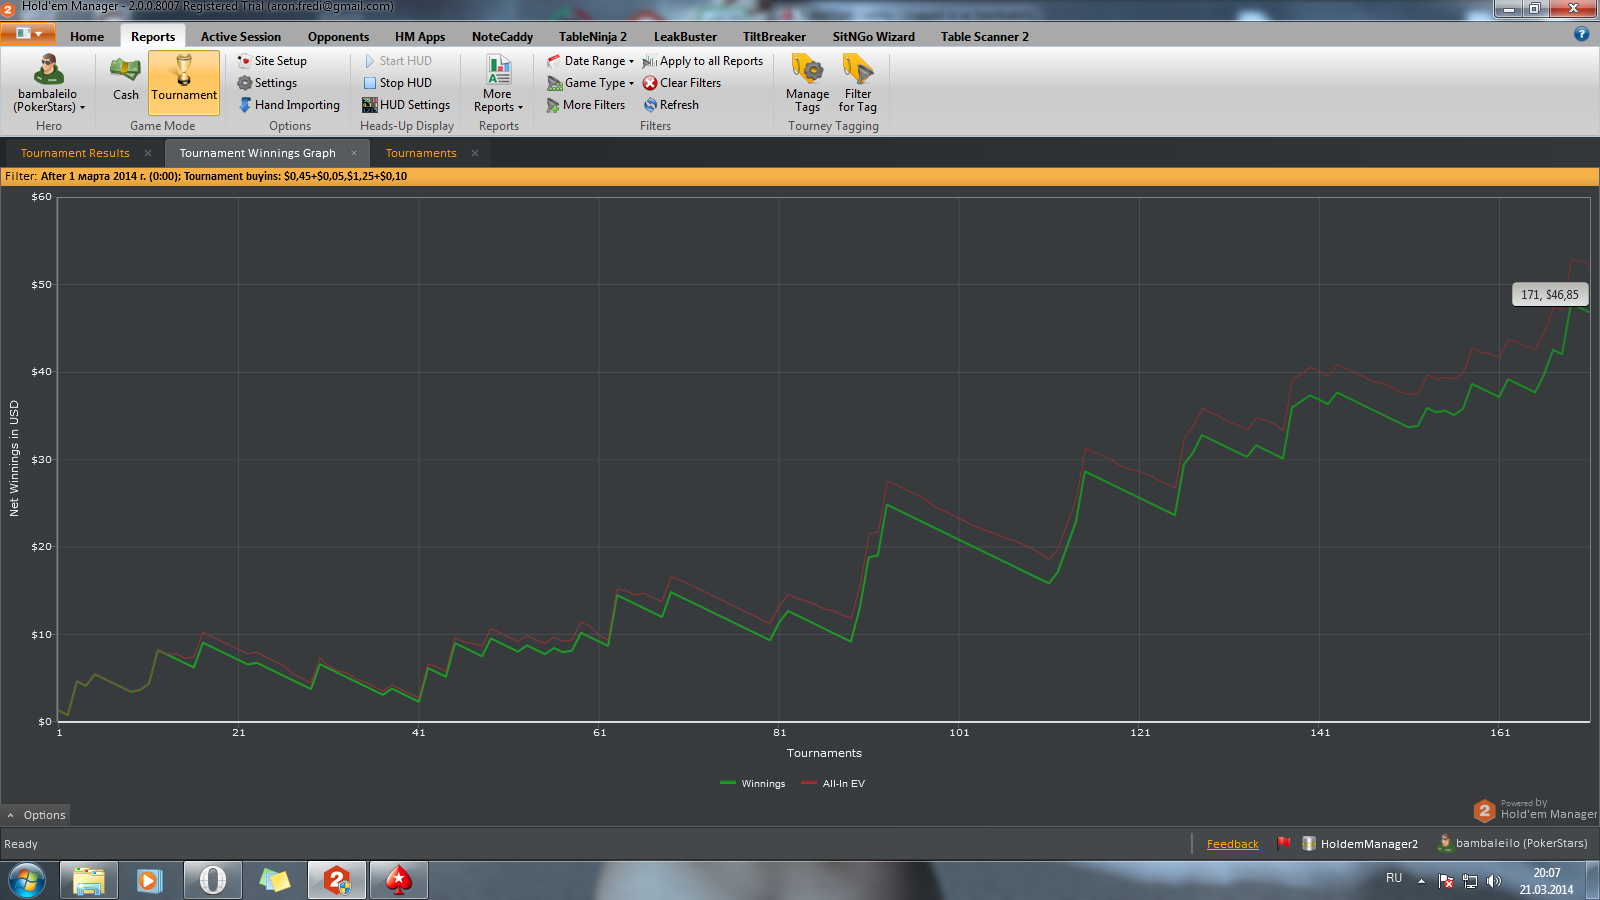Image resolution: width=1600 pixels, height=900 pixels.
Task: Open the application menu button
Action: tap(28, 34)
